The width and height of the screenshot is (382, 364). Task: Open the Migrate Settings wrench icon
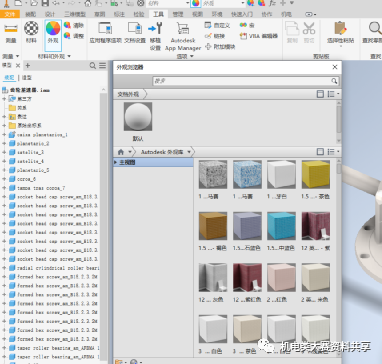pyautogui.click(x=155, y=28)
